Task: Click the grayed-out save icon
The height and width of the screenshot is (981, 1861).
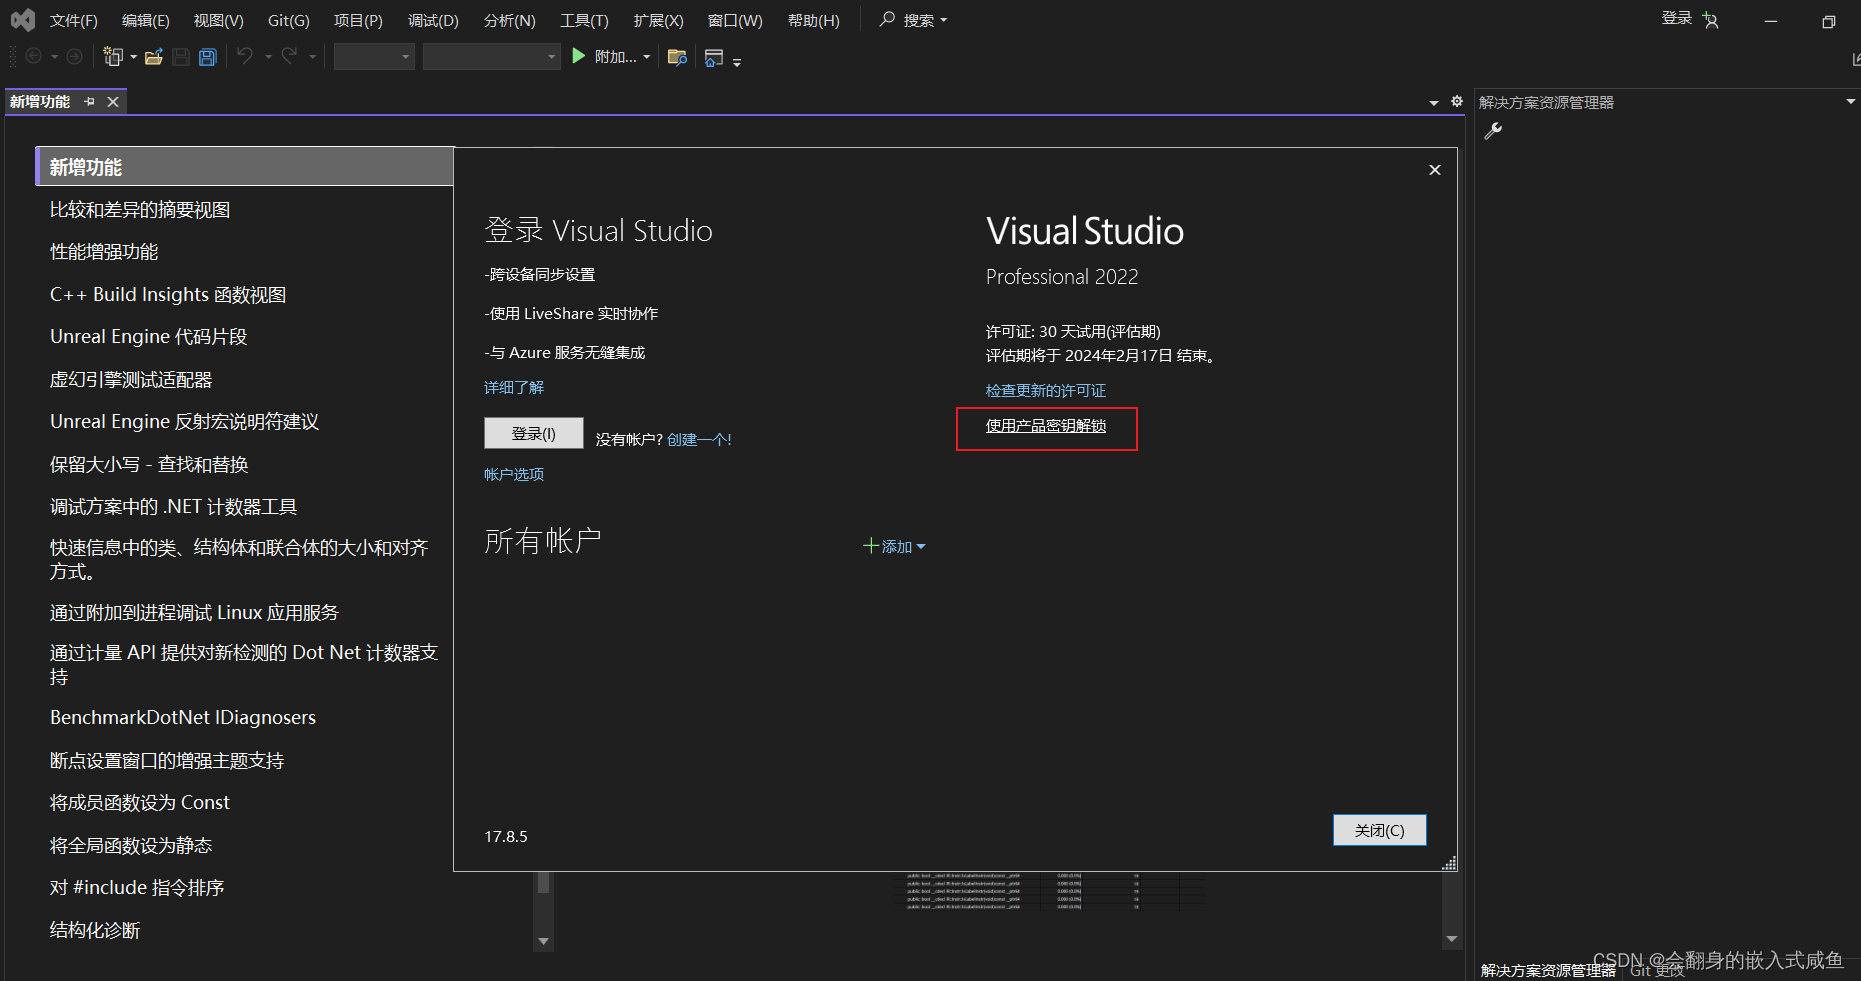Action: click(181, 57)
